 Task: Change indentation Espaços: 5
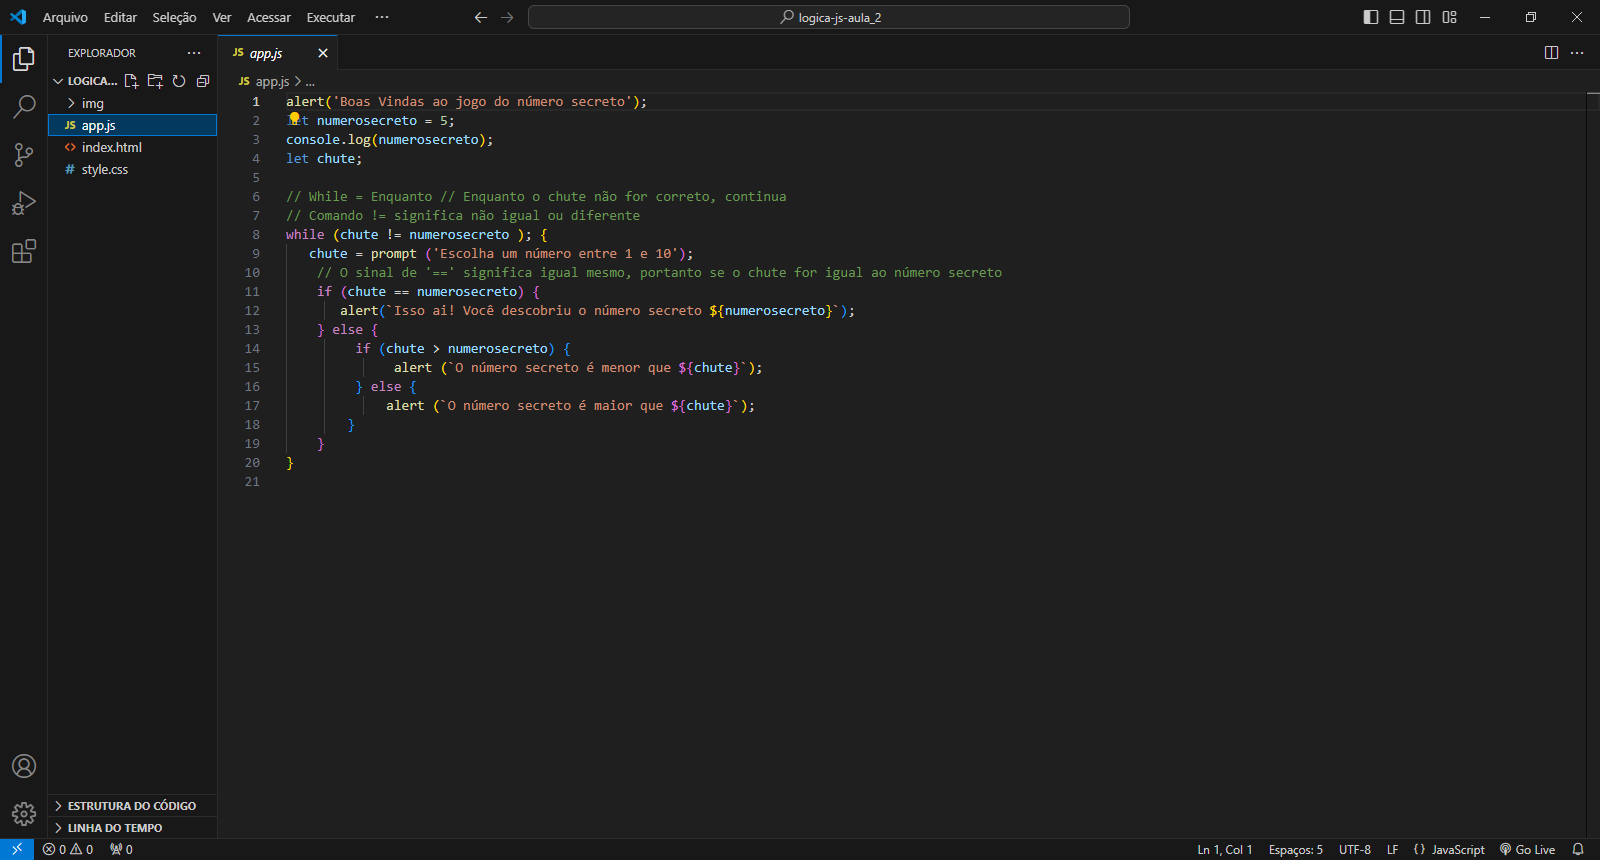(1296, 849)
